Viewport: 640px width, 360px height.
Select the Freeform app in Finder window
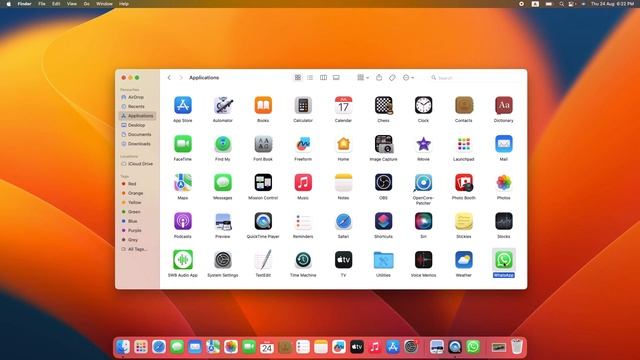pos(303,144)
